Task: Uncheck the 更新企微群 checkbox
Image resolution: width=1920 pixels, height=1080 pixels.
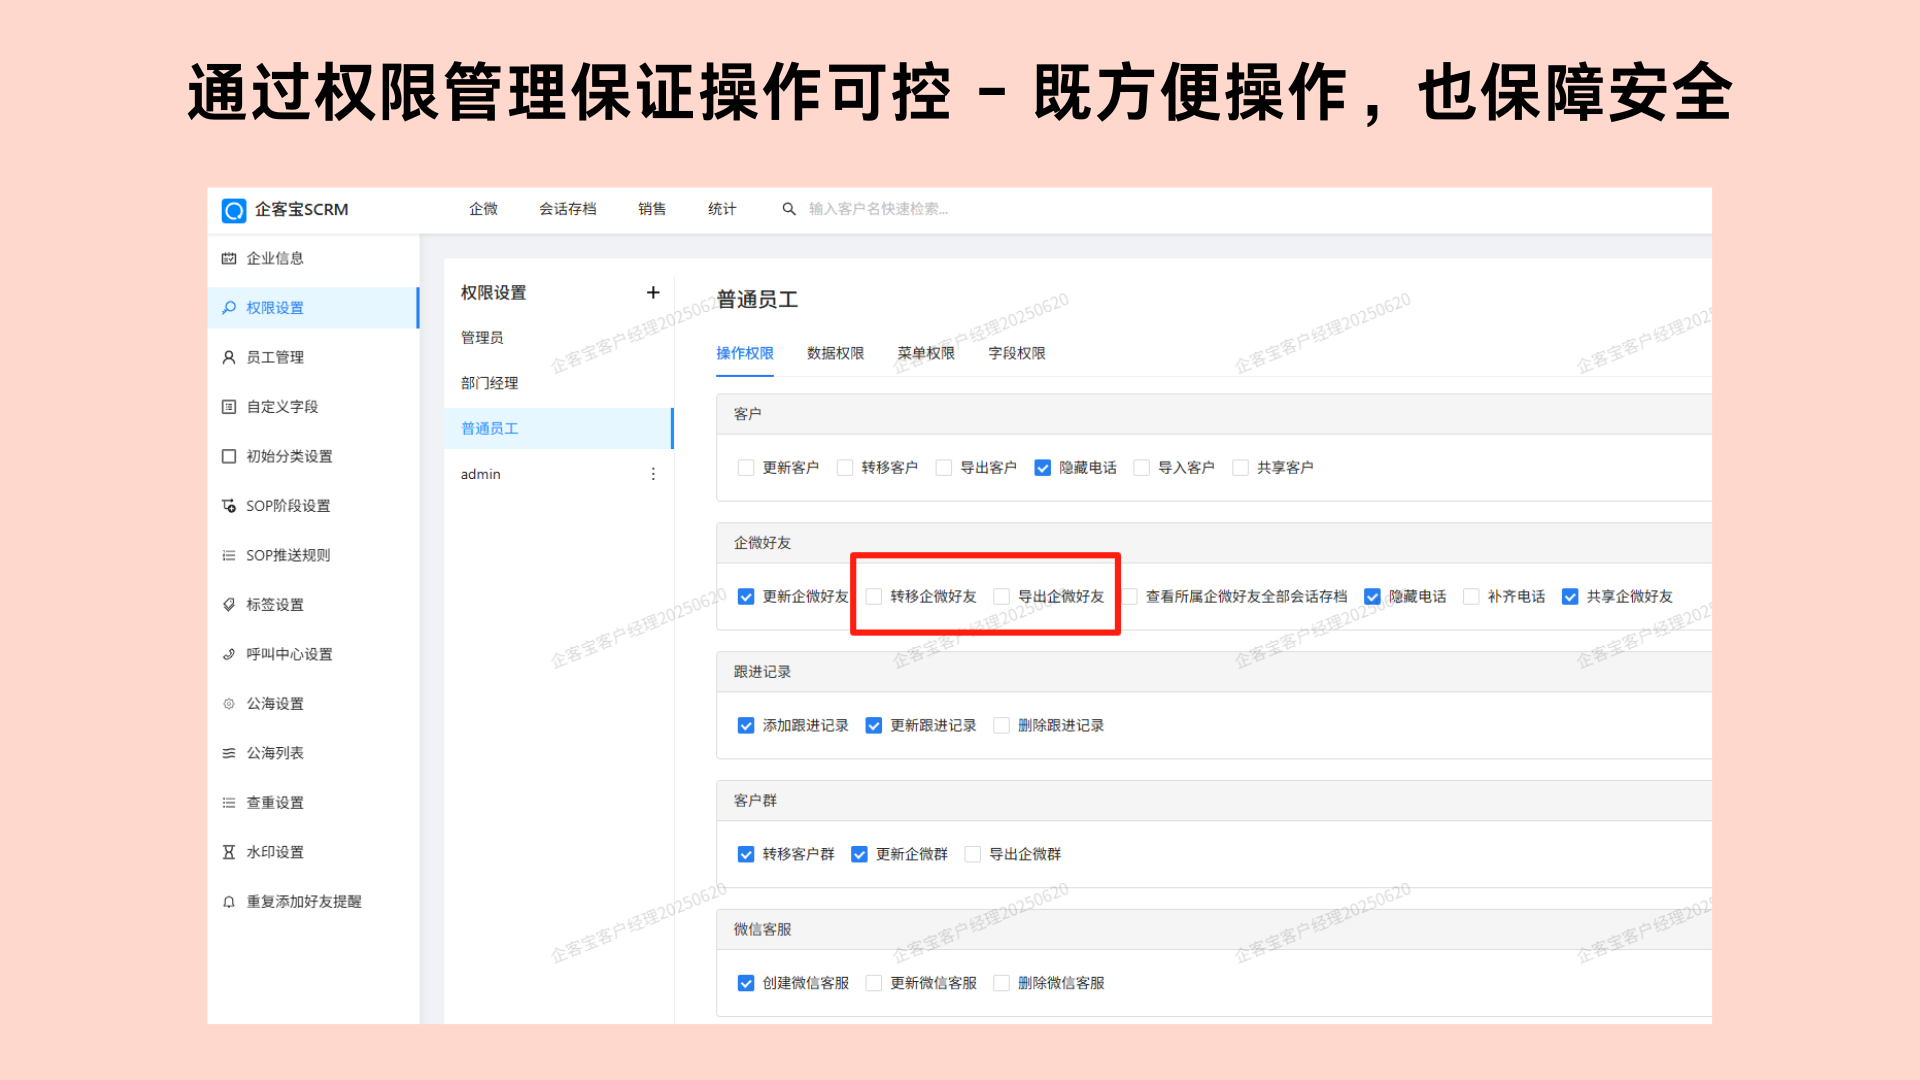Action: coord(859,855)
